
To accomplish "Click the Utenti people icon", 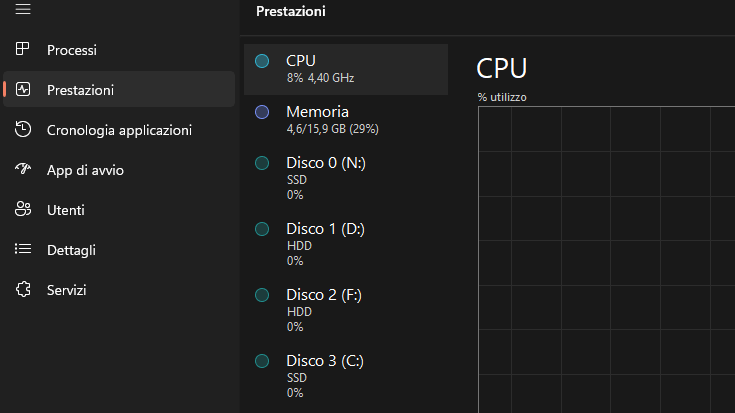I will [x=22, y=209].
